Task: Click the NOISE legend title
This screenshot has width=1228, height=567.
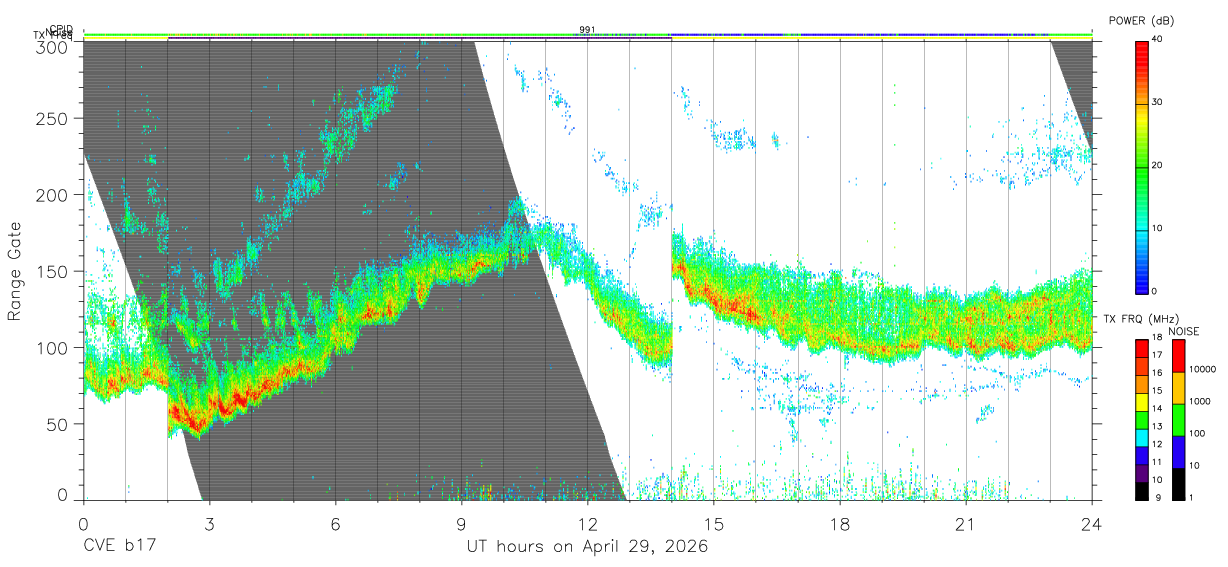Action: coord(1184,331)
